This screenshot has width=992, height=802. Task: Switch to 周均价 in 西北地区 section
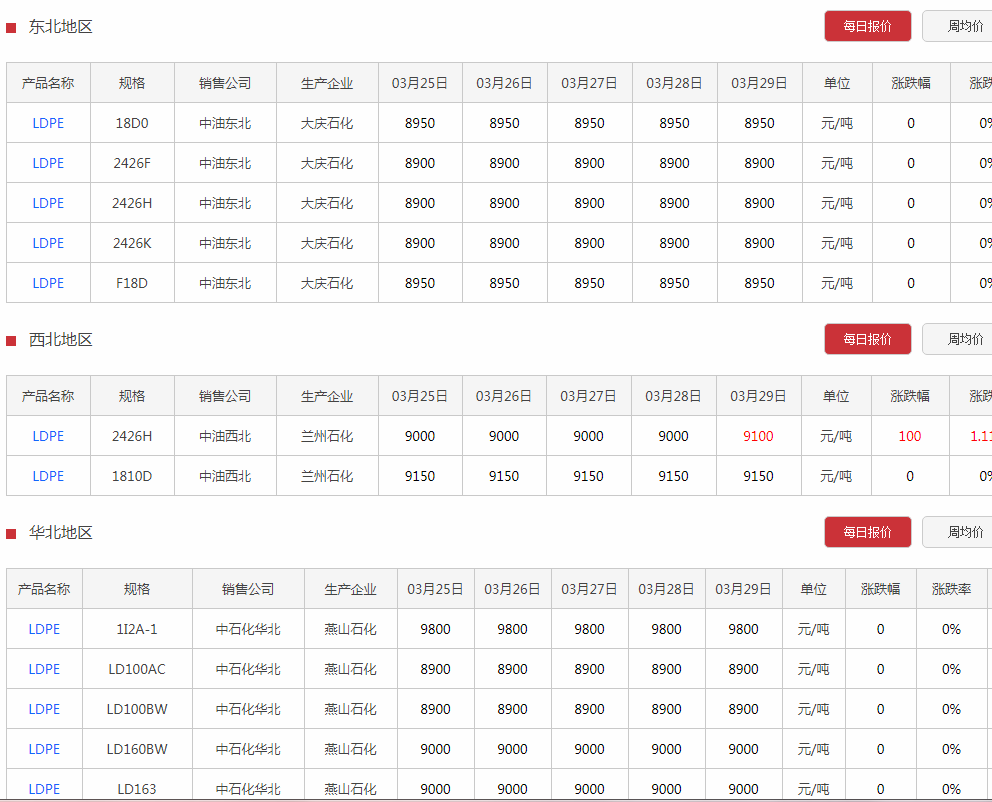tap(957, 339)
